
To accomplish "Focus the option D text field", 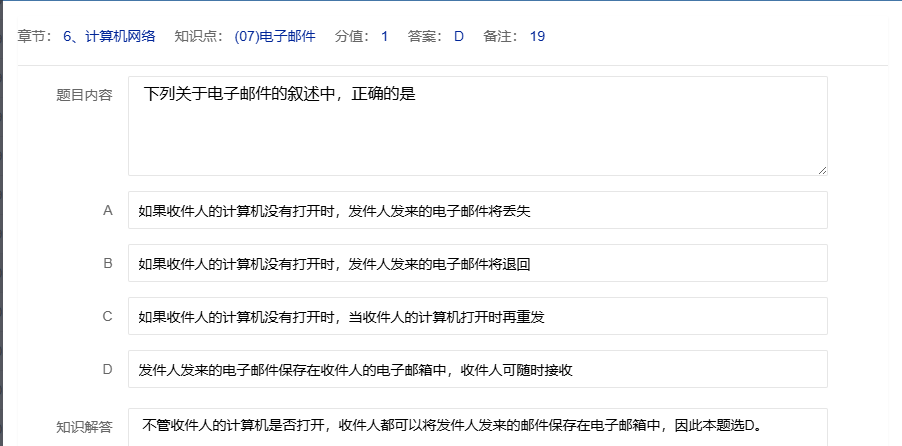I will point(477,370).
